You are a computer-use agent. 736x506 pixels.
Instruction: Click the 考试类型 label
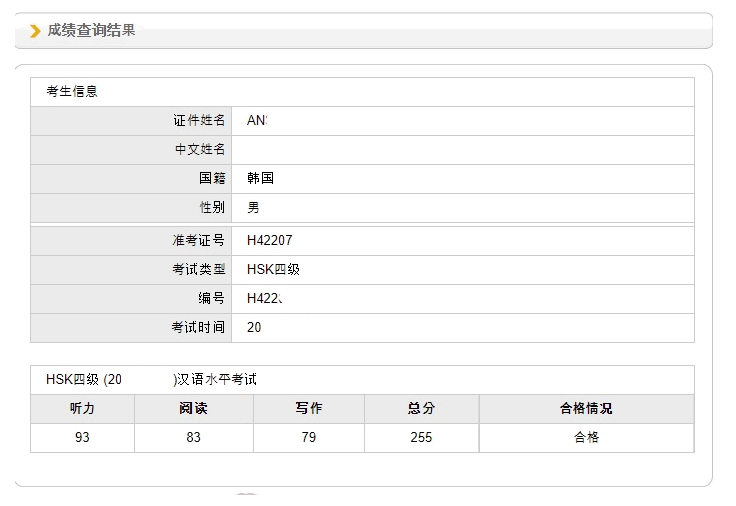tap(199, 269)
